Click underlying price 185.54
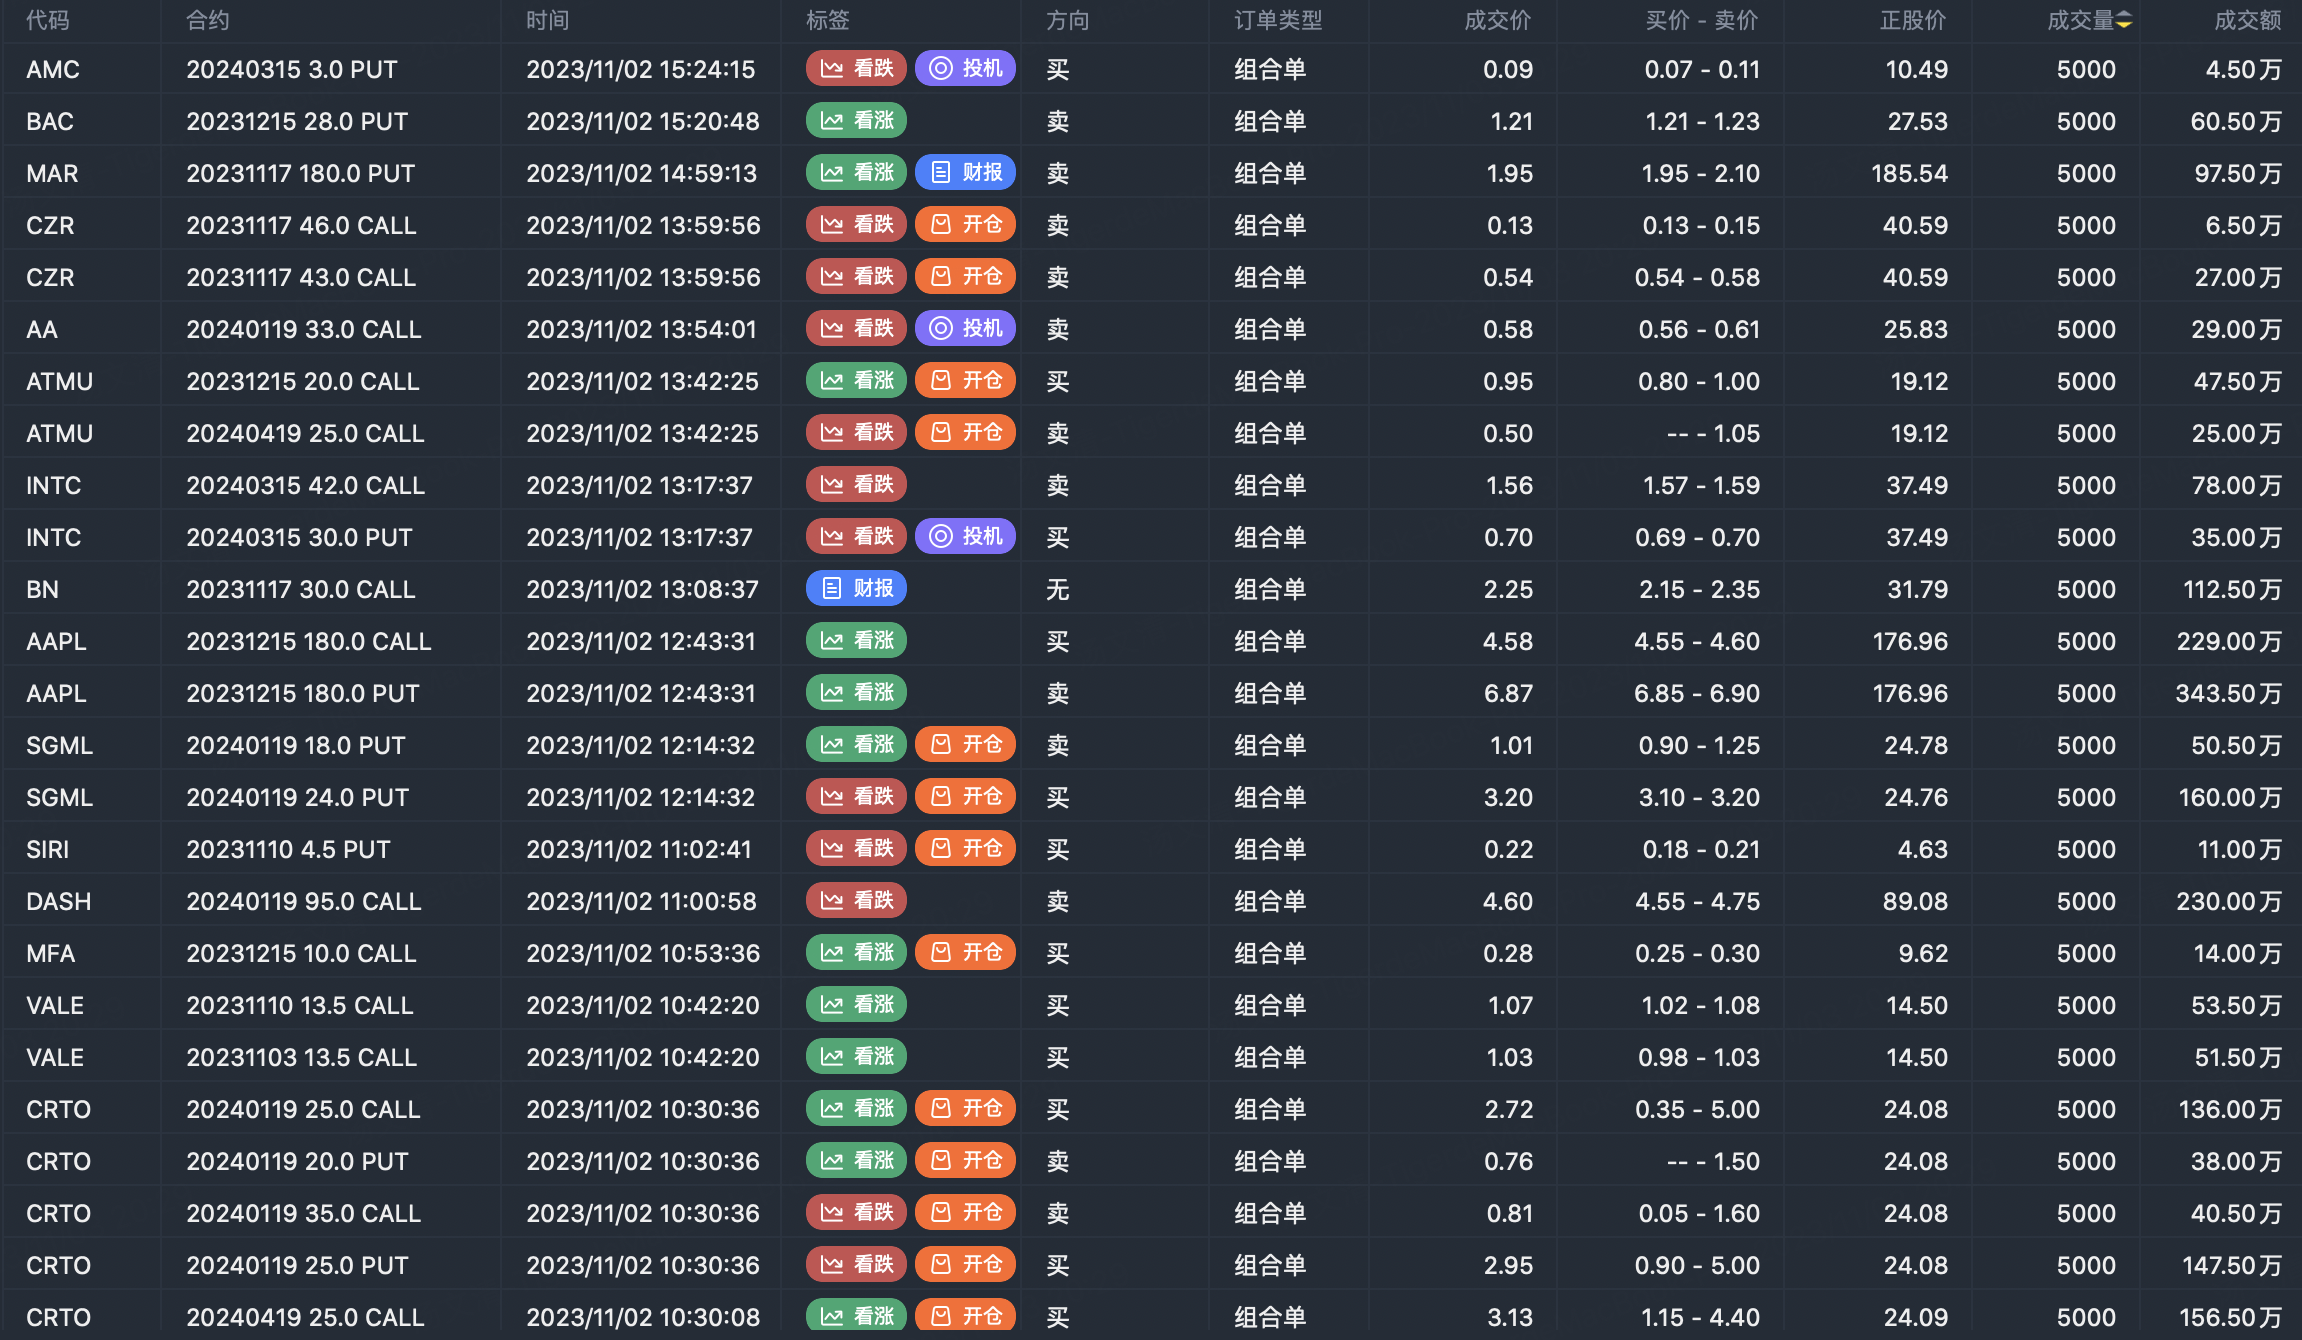This screenshot has height=1340, width=2302. click(1910, 173)
